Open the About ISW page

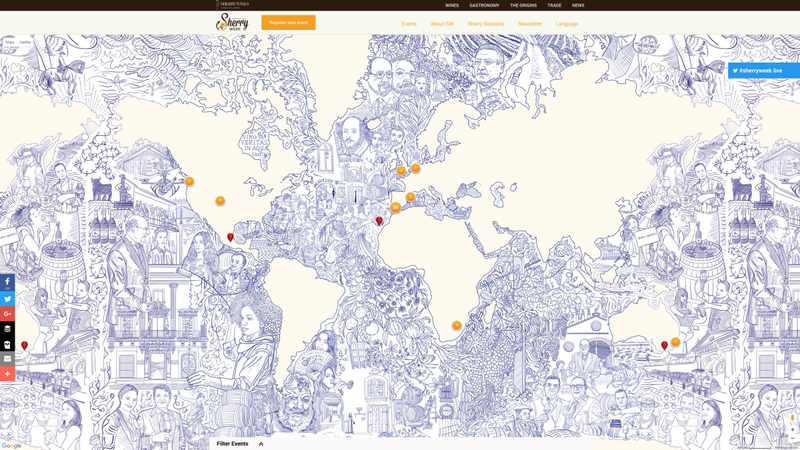(x=442, y=24)
